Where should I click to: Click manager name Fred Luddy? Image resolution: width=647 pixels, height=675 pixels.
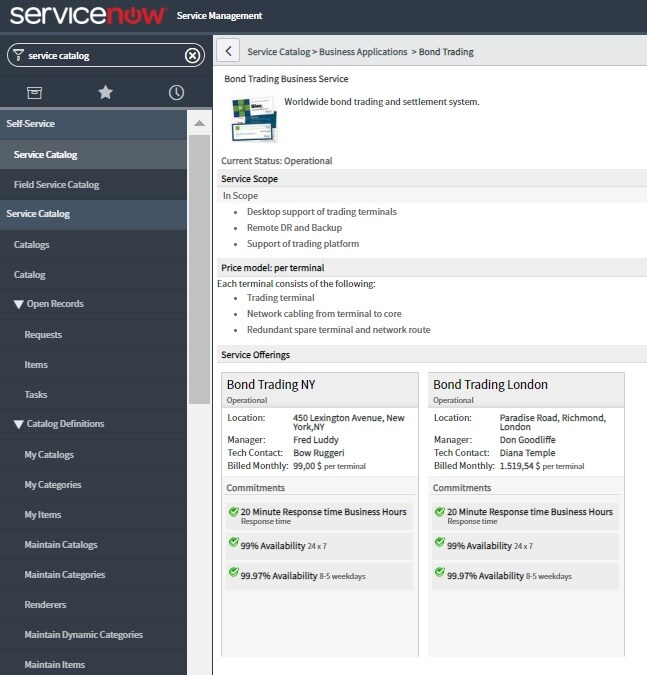click(316, 440)
